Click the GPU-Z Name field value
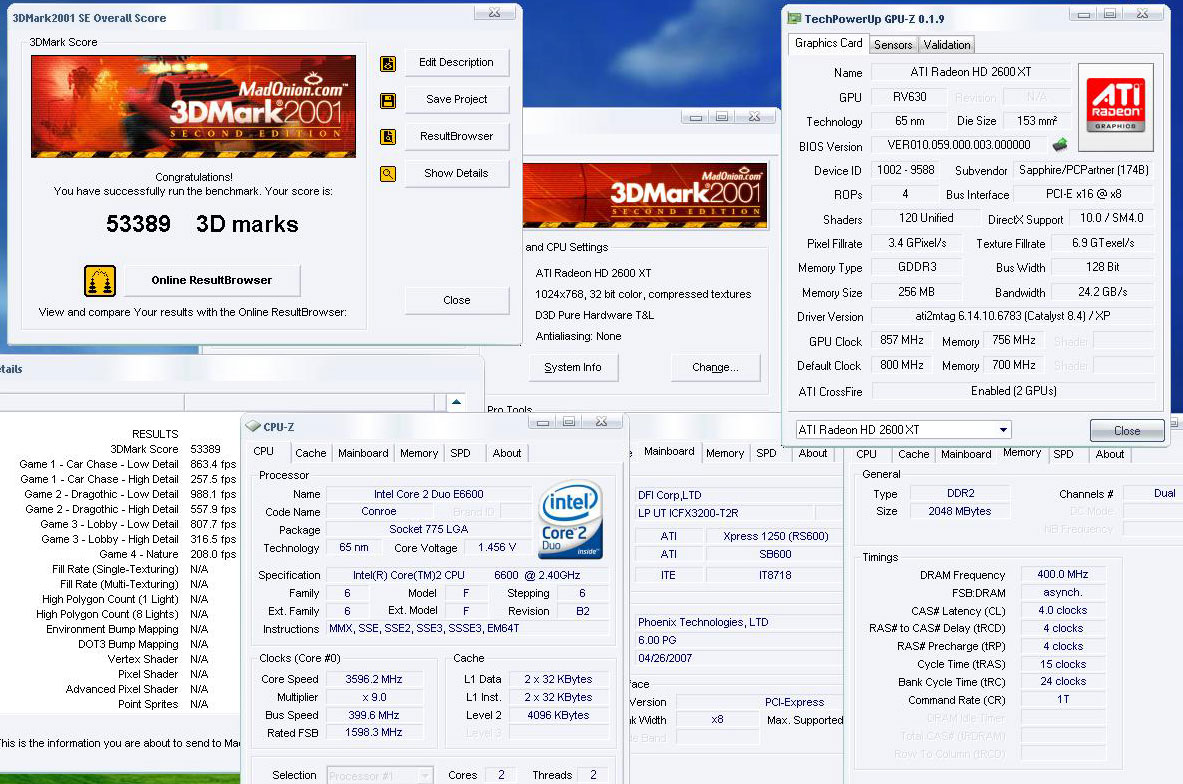The height and width of the screenshot is (784, 1183). point(970,72)
